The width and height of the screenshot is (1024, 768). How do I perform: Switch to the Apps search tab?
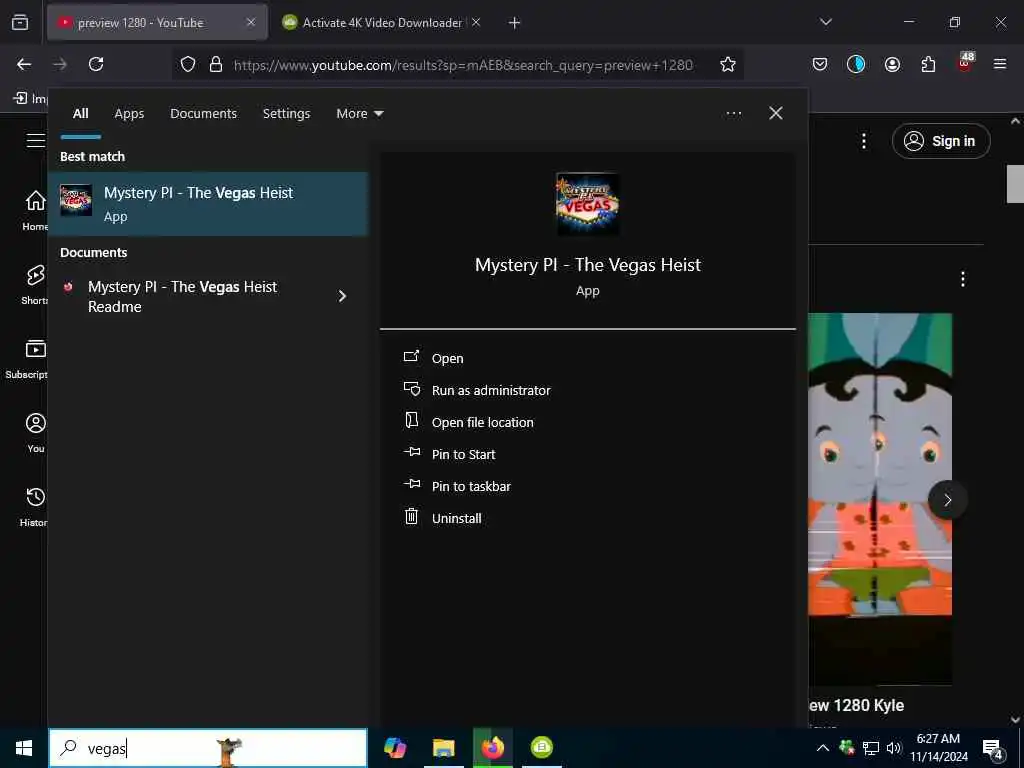(129, 114)
